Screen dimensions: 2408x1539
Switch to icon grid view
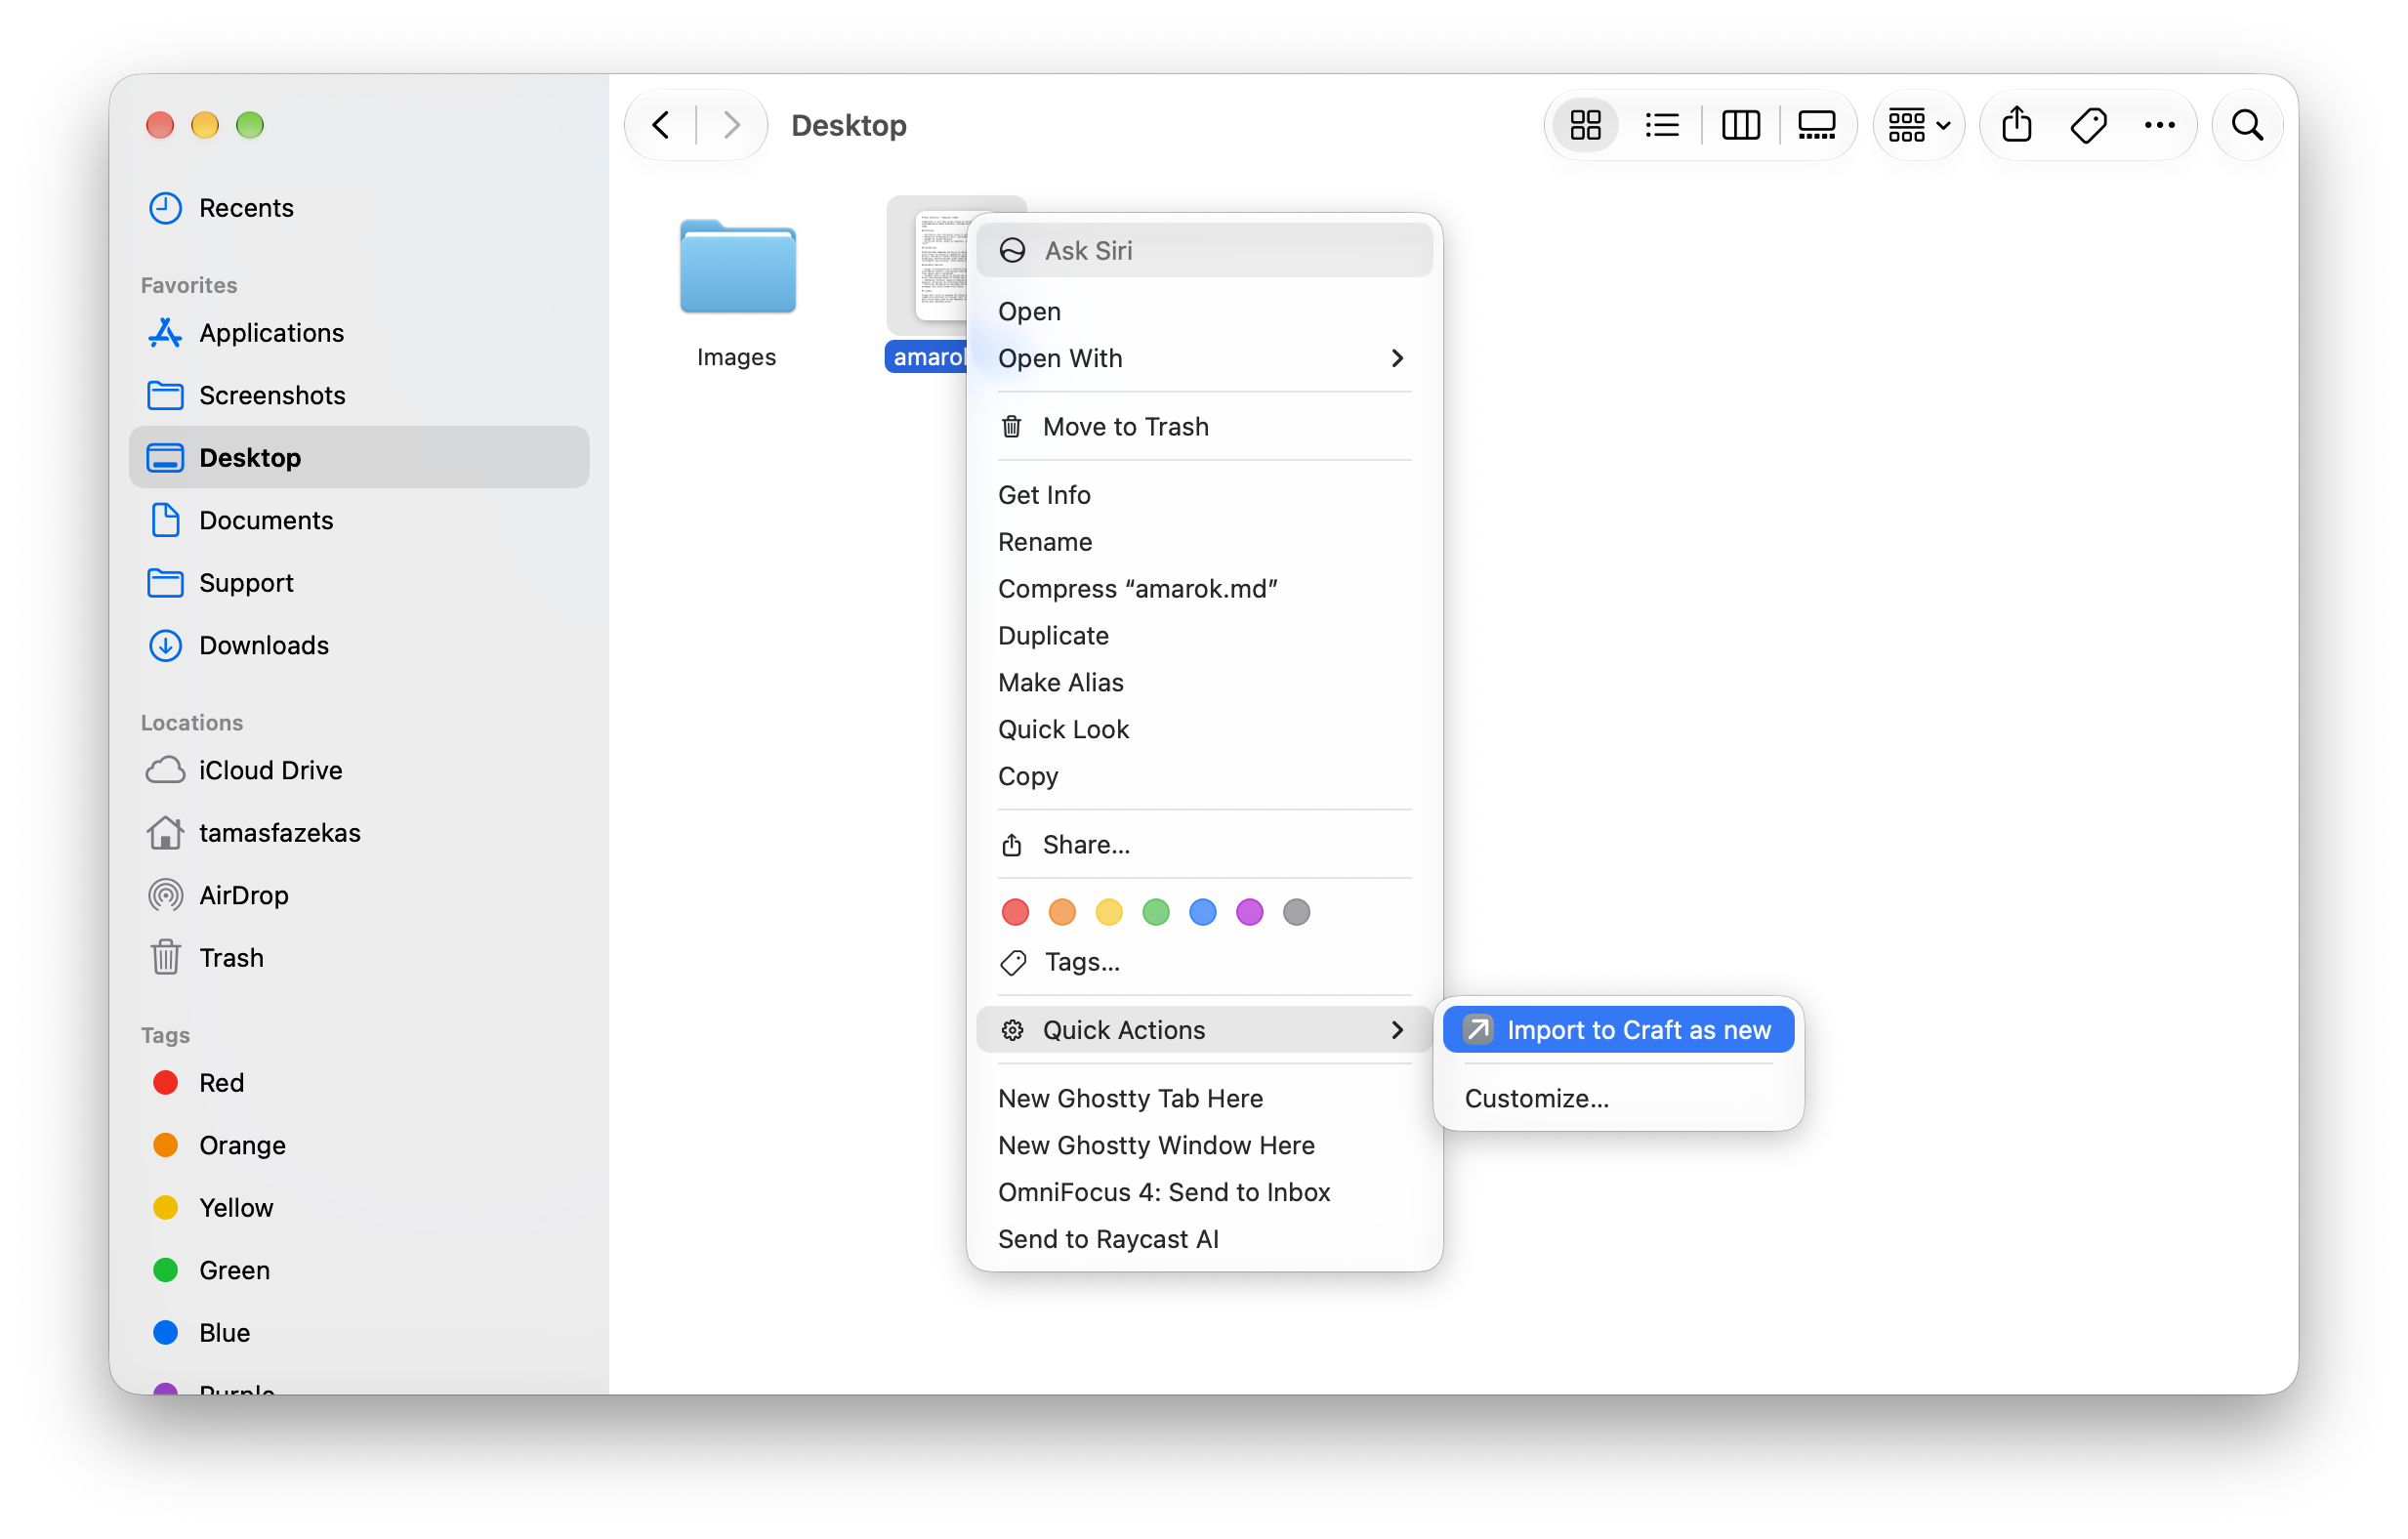[1585, 125]
